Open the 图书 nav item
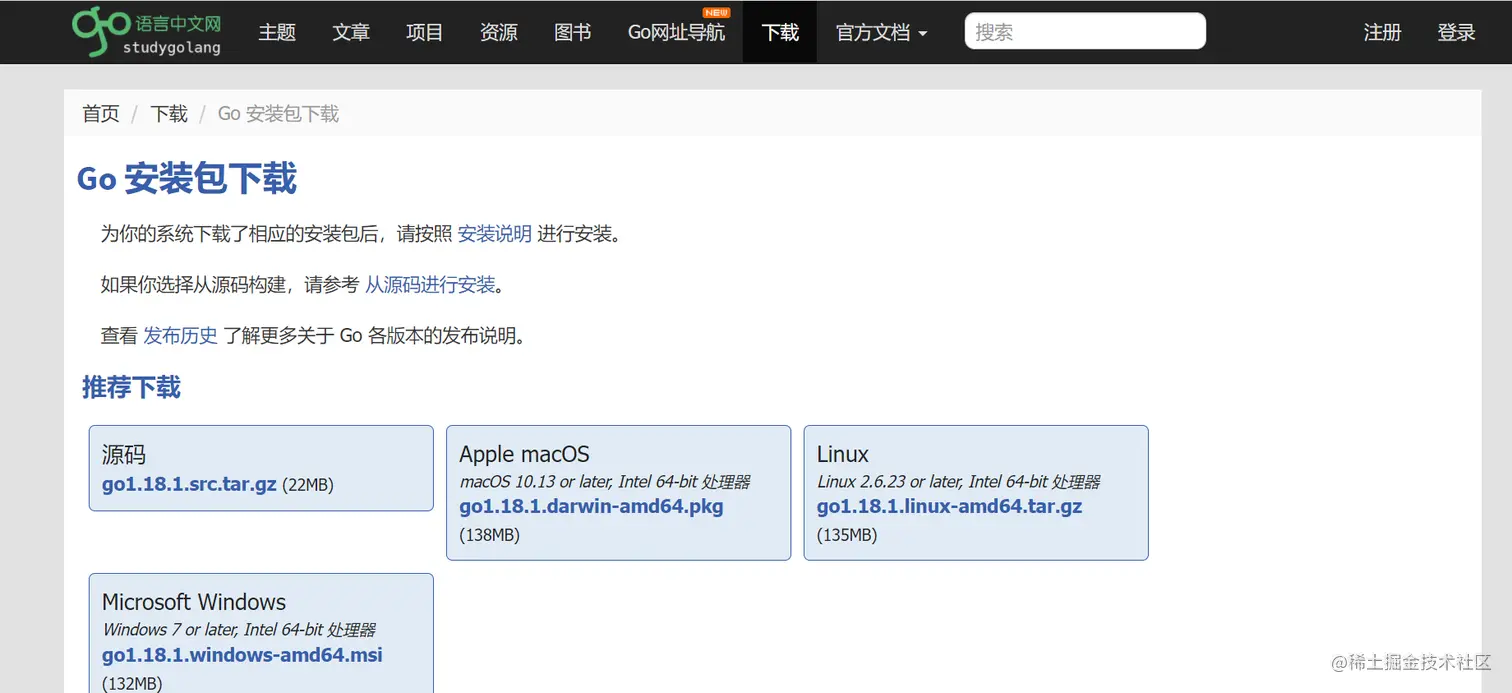 point(573,32)
